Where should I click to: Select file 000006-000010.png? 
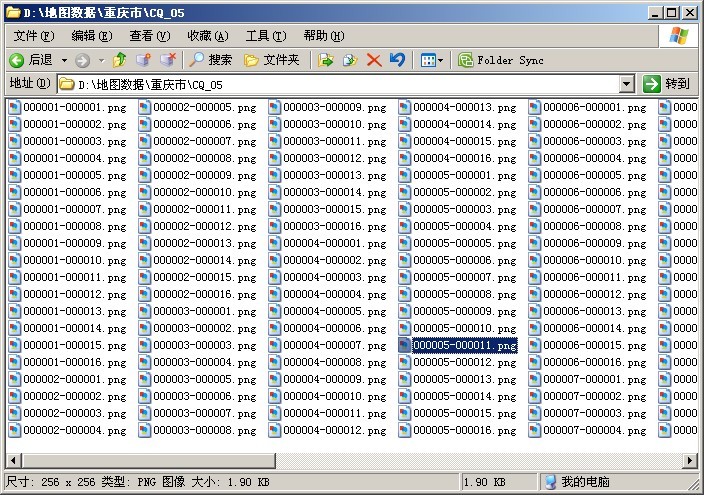pos(588,261)
